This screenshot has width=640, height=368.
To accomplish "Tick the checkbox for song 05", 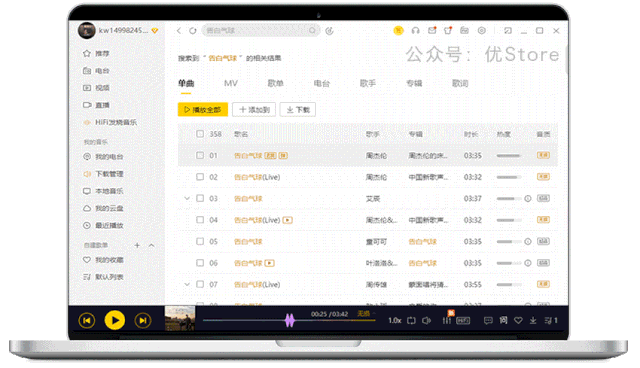I will tap(200, 242).
